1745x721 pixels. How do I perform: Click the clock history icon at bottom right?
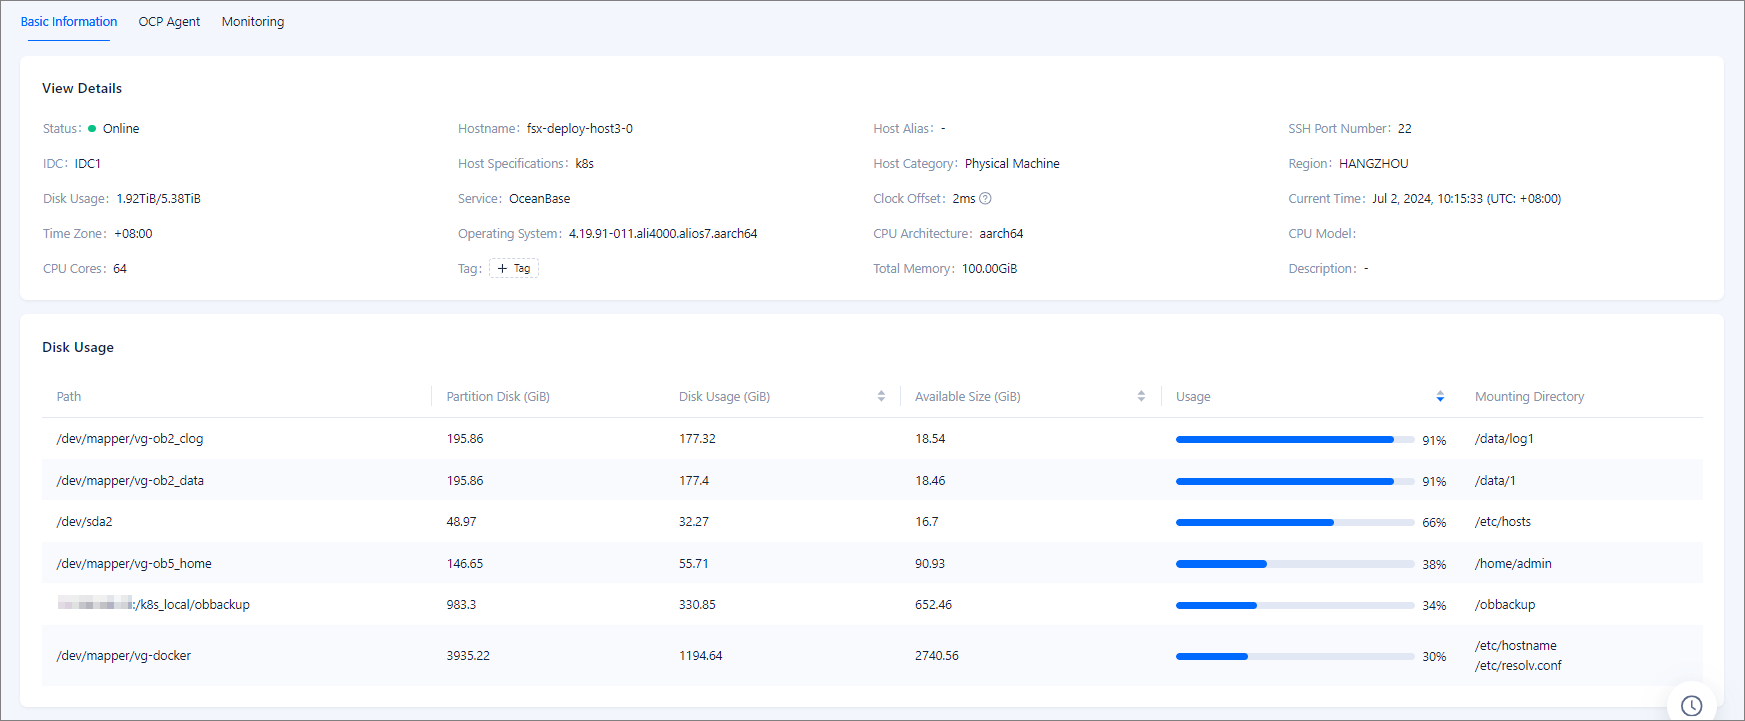pos(1691,705)
